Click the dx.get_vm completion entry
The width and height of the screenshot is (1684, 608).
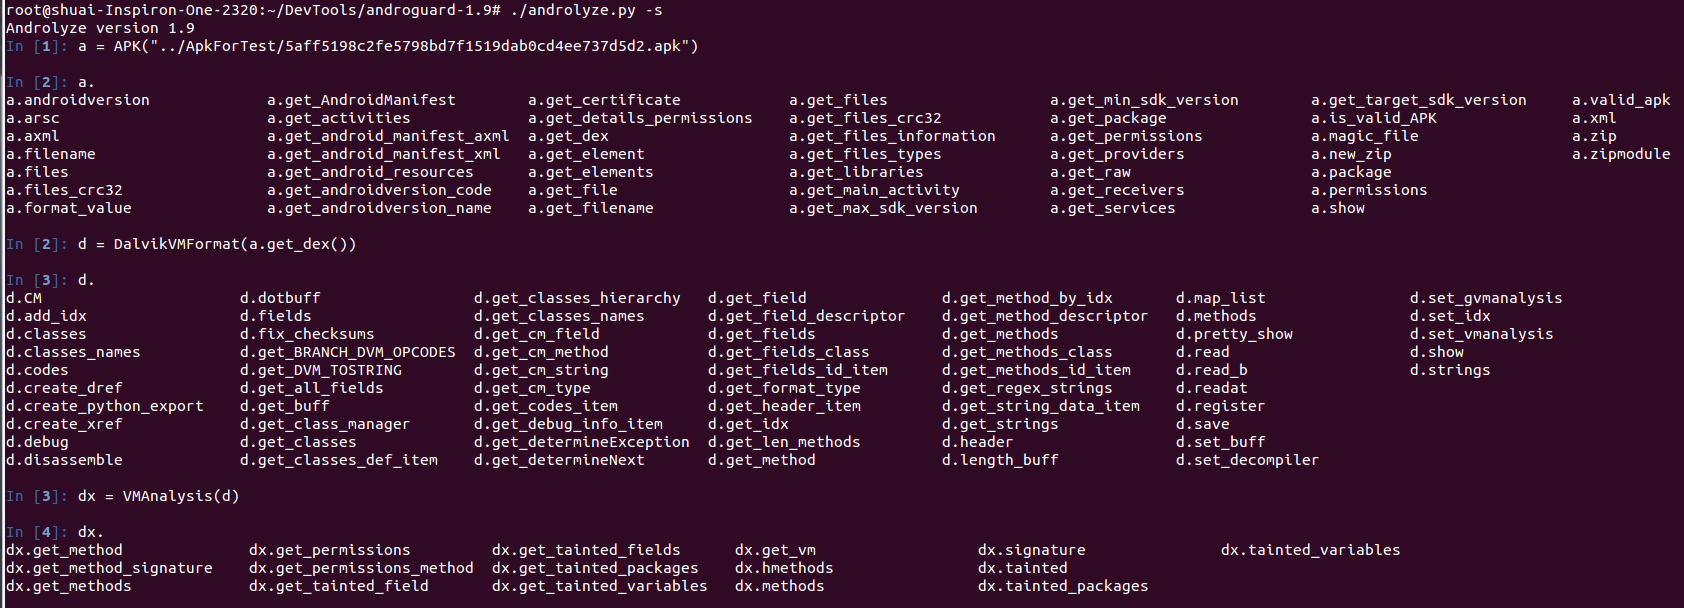[x=775, y=550]
